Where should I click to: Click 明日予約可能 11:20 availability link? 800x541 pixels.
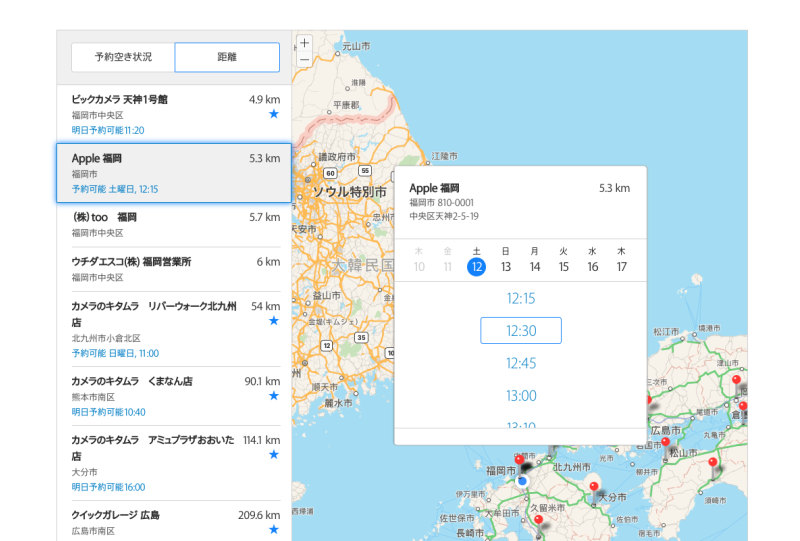click(x=108, y=130)
